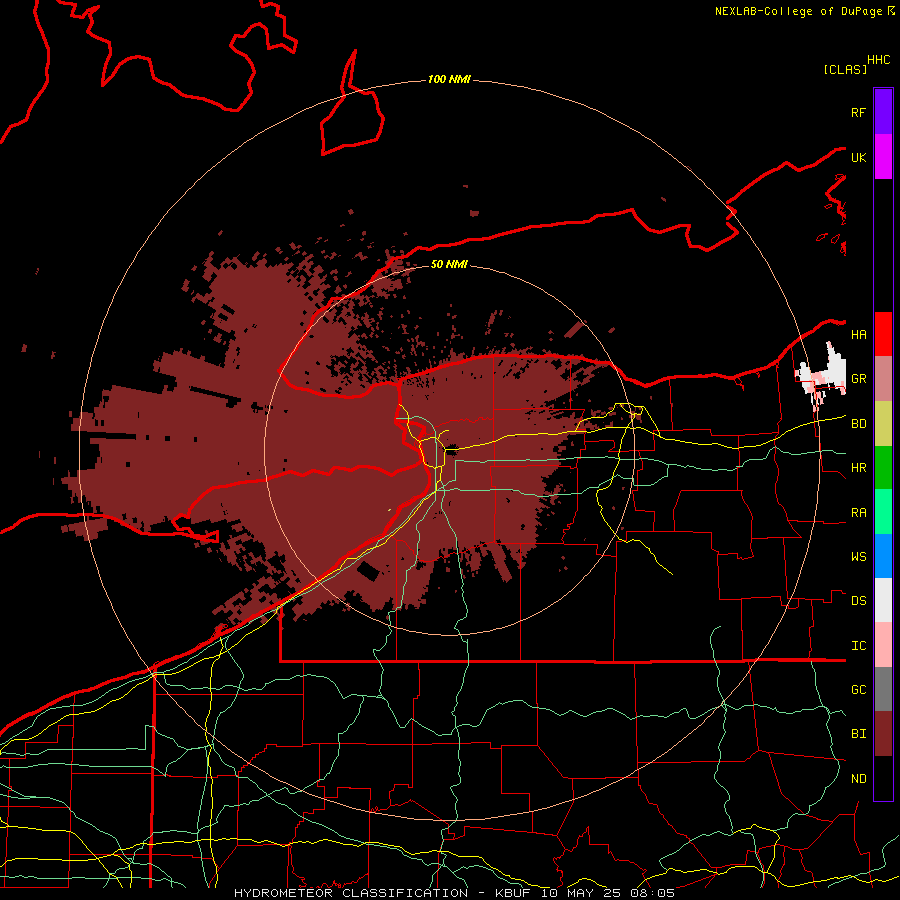900x900 pixels.
Task: Click the BI legend label
Action: [x=859, y=734]
